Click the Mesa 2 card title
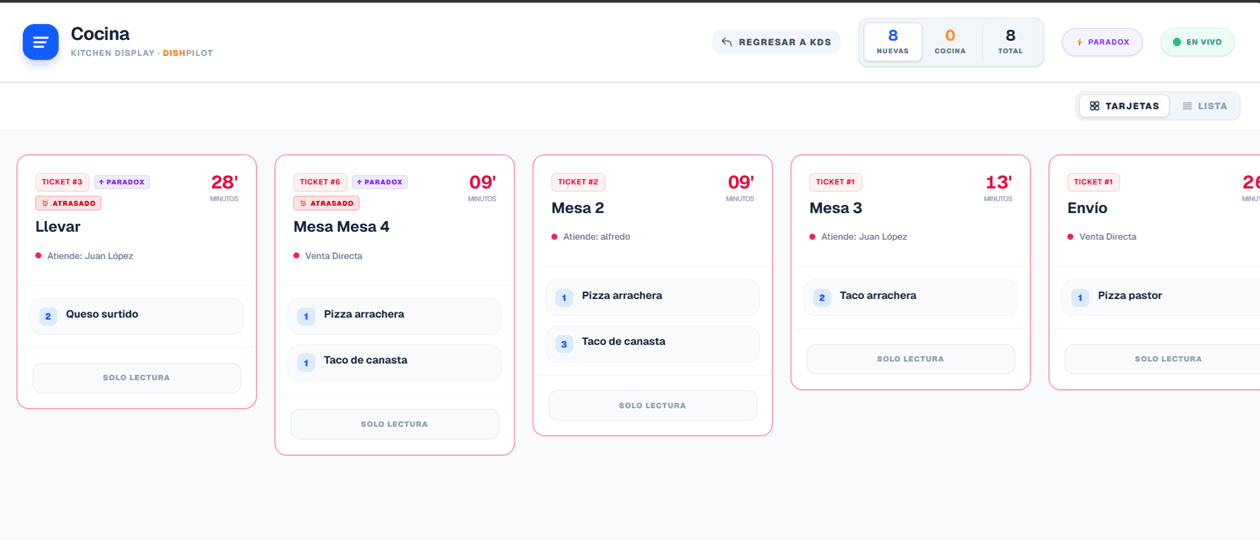Screen dimensions: 1260x540 [x=578, y=208]
